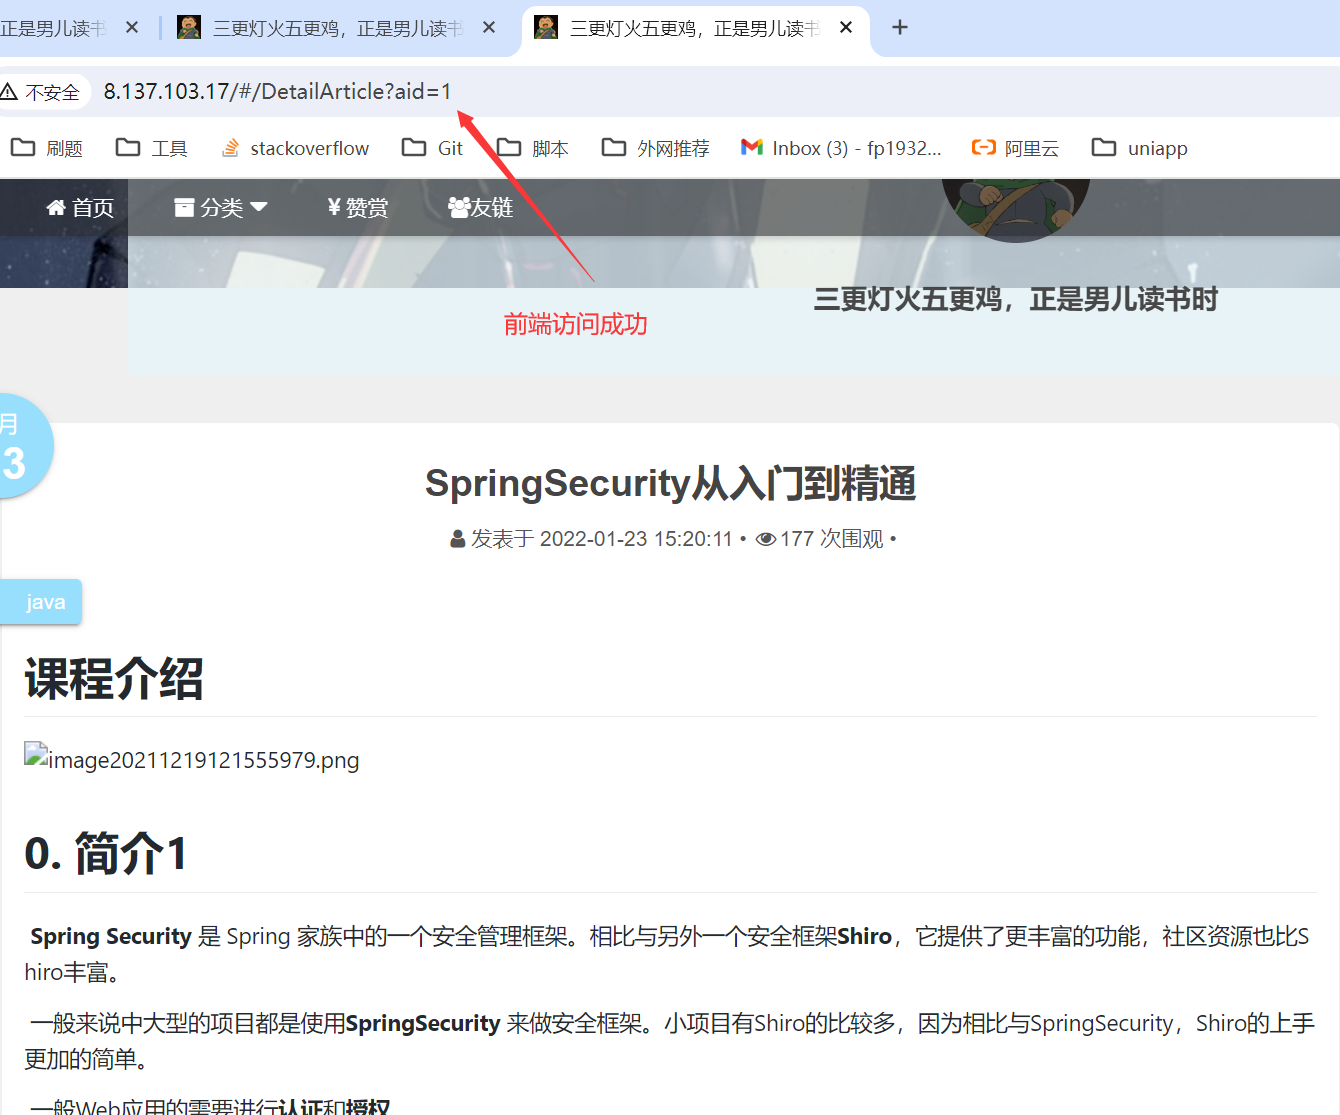Click the 课程介绍 heading
This screenshot has height=1115, width=1340.
114,679
